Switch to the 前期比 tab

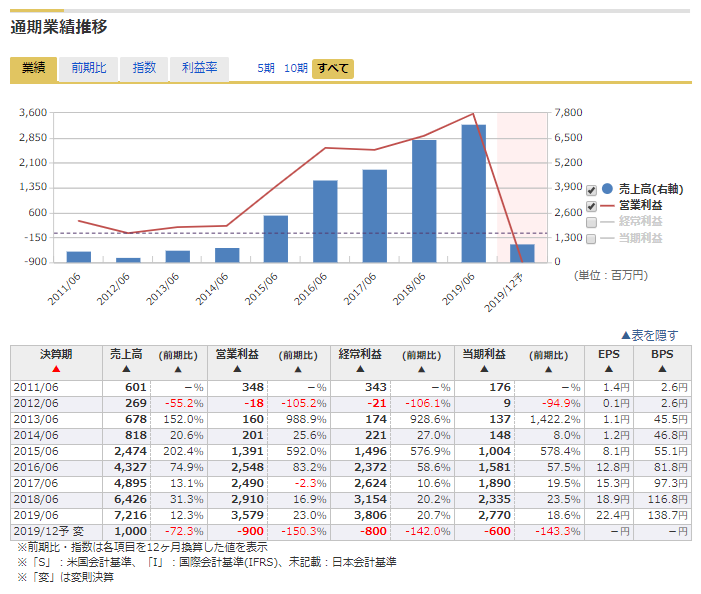[88, 68]
